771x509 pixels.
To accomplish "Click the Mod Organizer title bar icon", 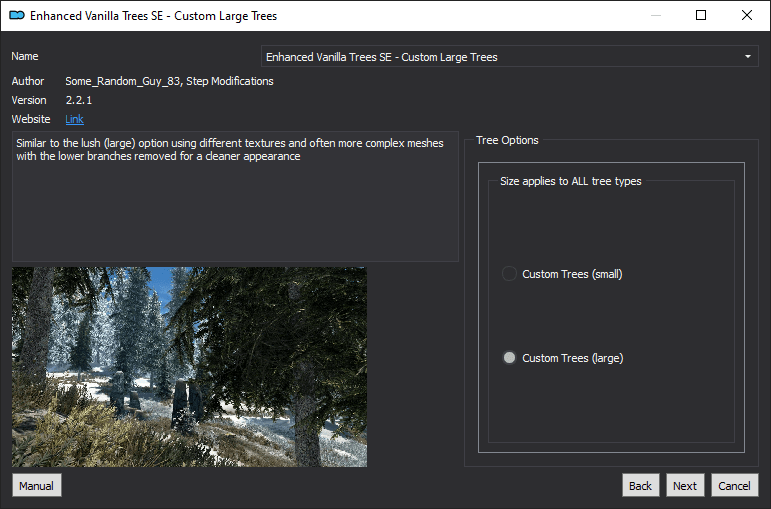I will [x=17, y=15].
